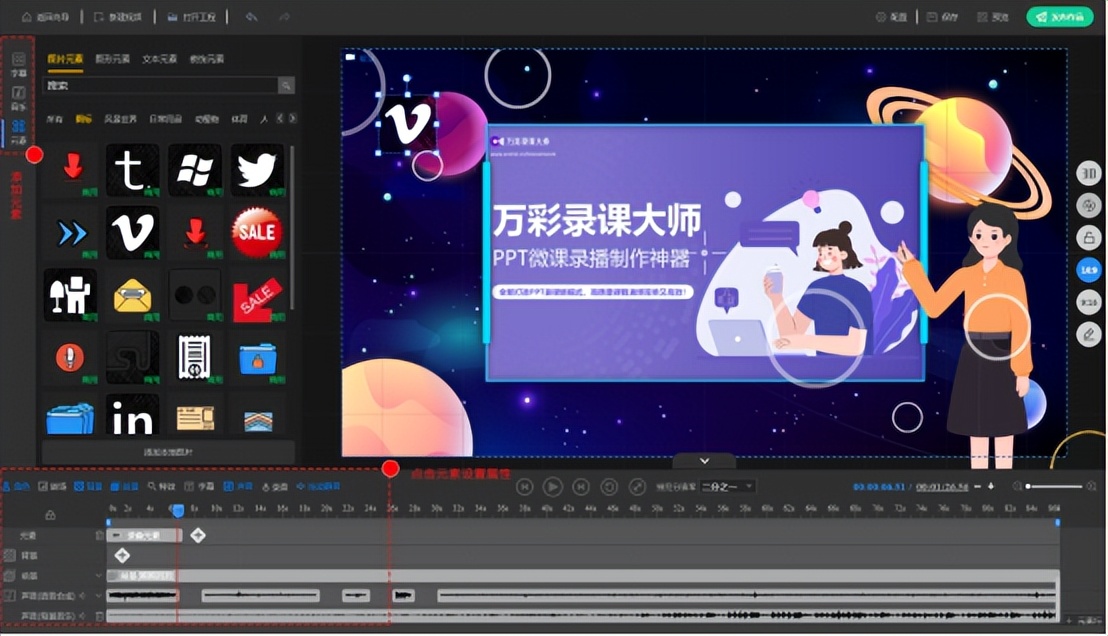Screen dimensions: 1108x636
Task: Click the green publish button top right
Action: (x=1060, y=17)
